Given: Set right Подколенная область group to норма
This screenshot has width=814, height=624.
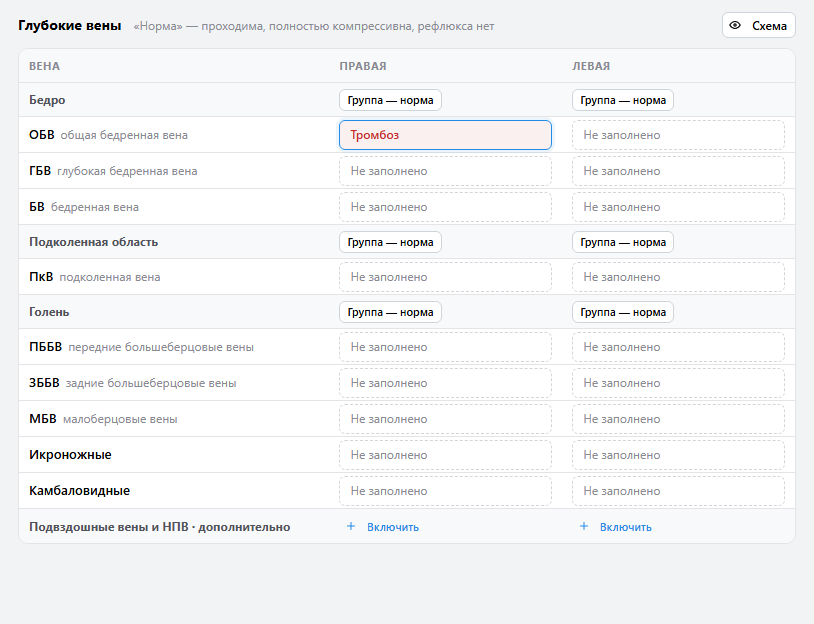Looking at the screenshot, I should (390, 242).
